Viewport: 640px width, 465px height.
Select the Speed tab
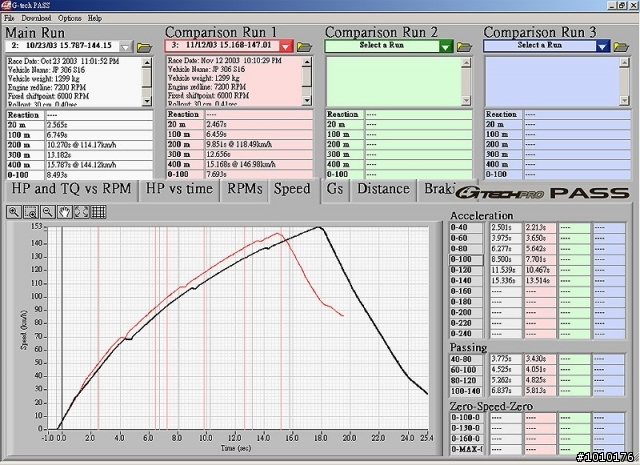pyautogui.click(x=292, y=189)
